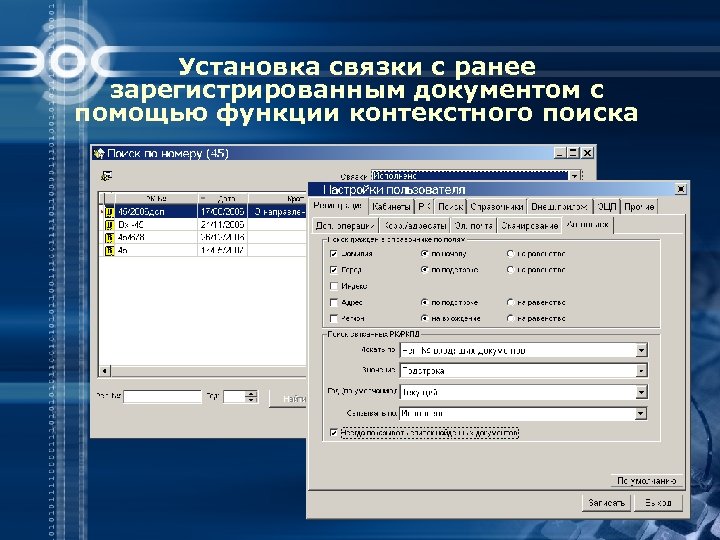Click the toolbar icon in the Поиск по номеру window
Image resolution: width=720 pixels, height=540 pixels.
[107, 175]
